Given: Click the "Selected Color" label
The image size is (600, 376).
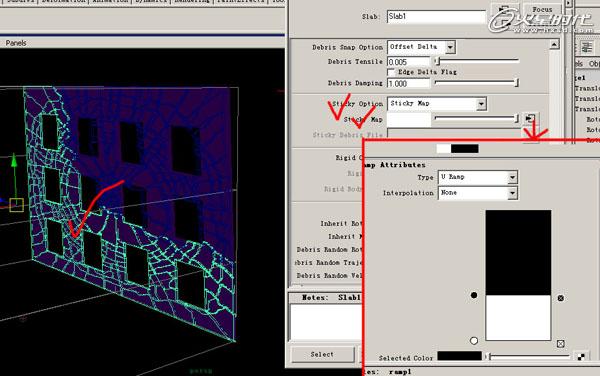Looking at the screenshot, I should [x=406, y=358].
